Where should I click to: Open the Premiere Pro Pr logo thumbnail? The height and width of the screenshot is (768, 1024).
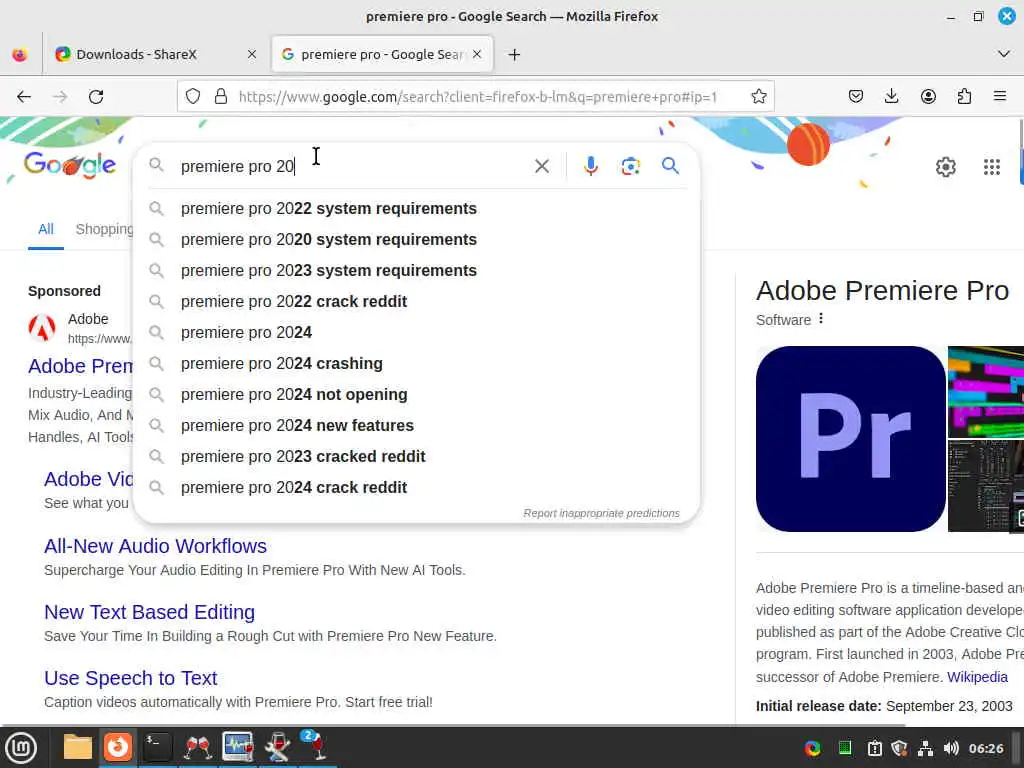(x=850, y=439)
